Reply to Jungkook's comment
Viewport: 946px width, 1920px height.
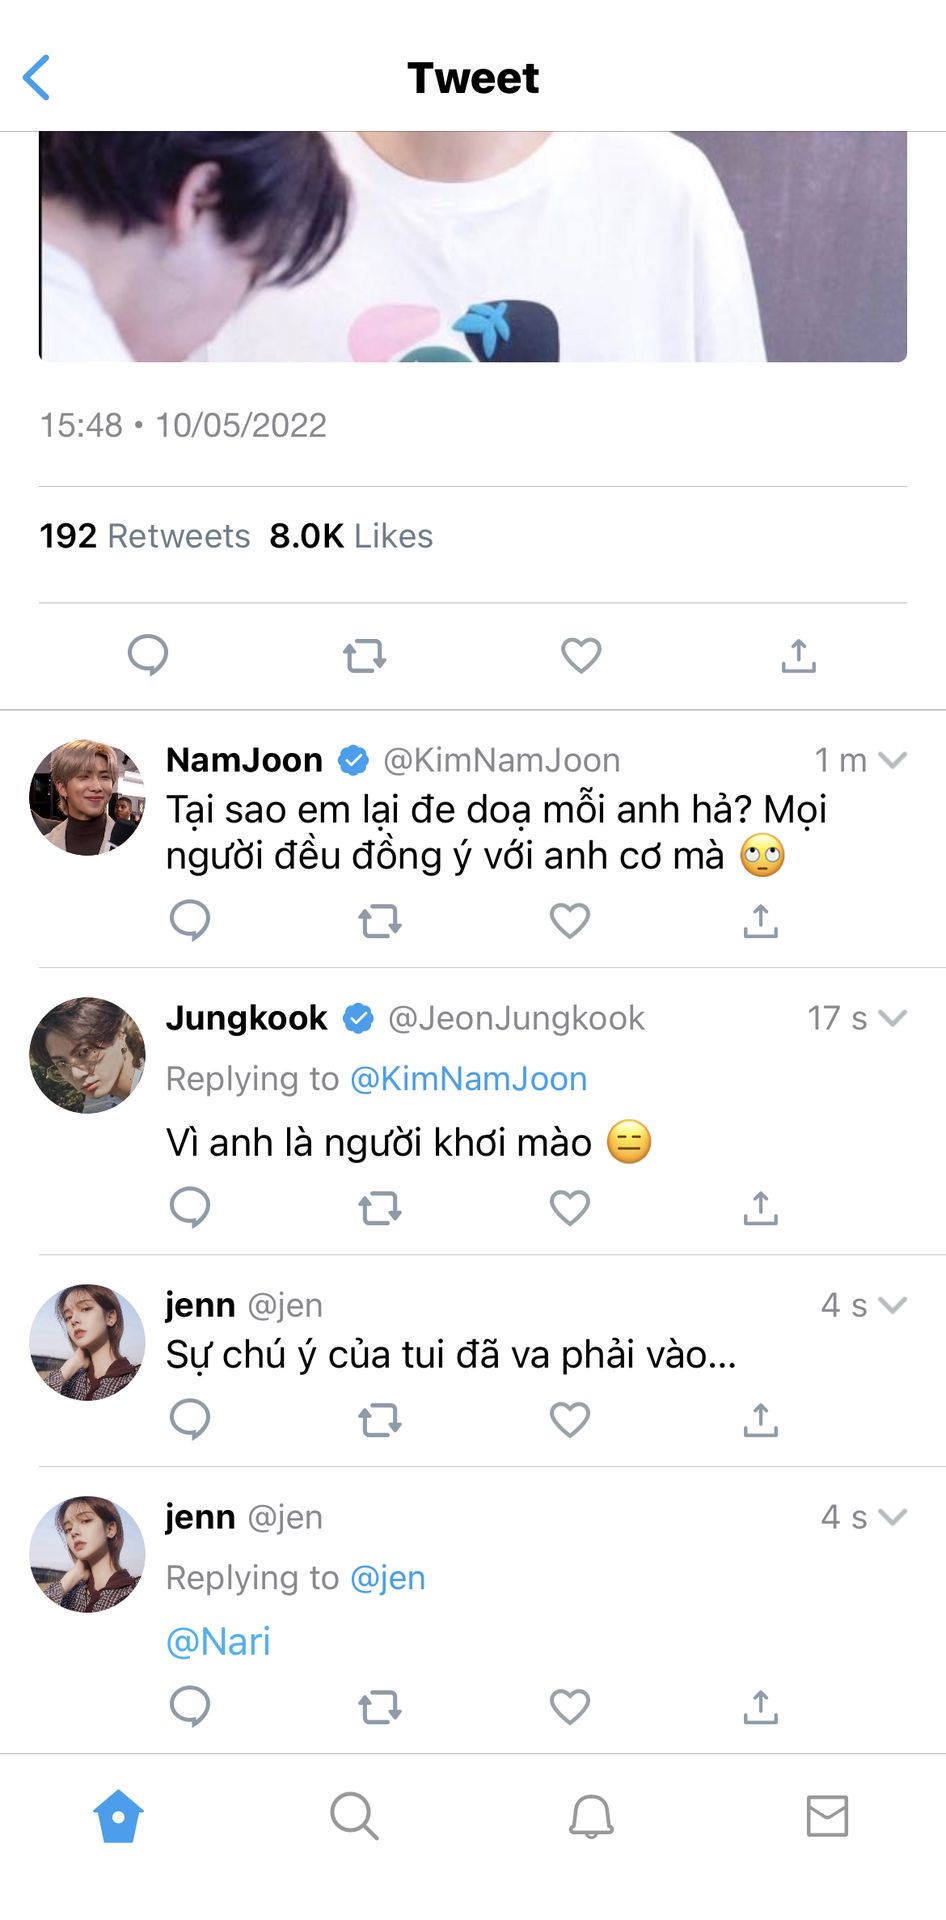pos(190,1207)
